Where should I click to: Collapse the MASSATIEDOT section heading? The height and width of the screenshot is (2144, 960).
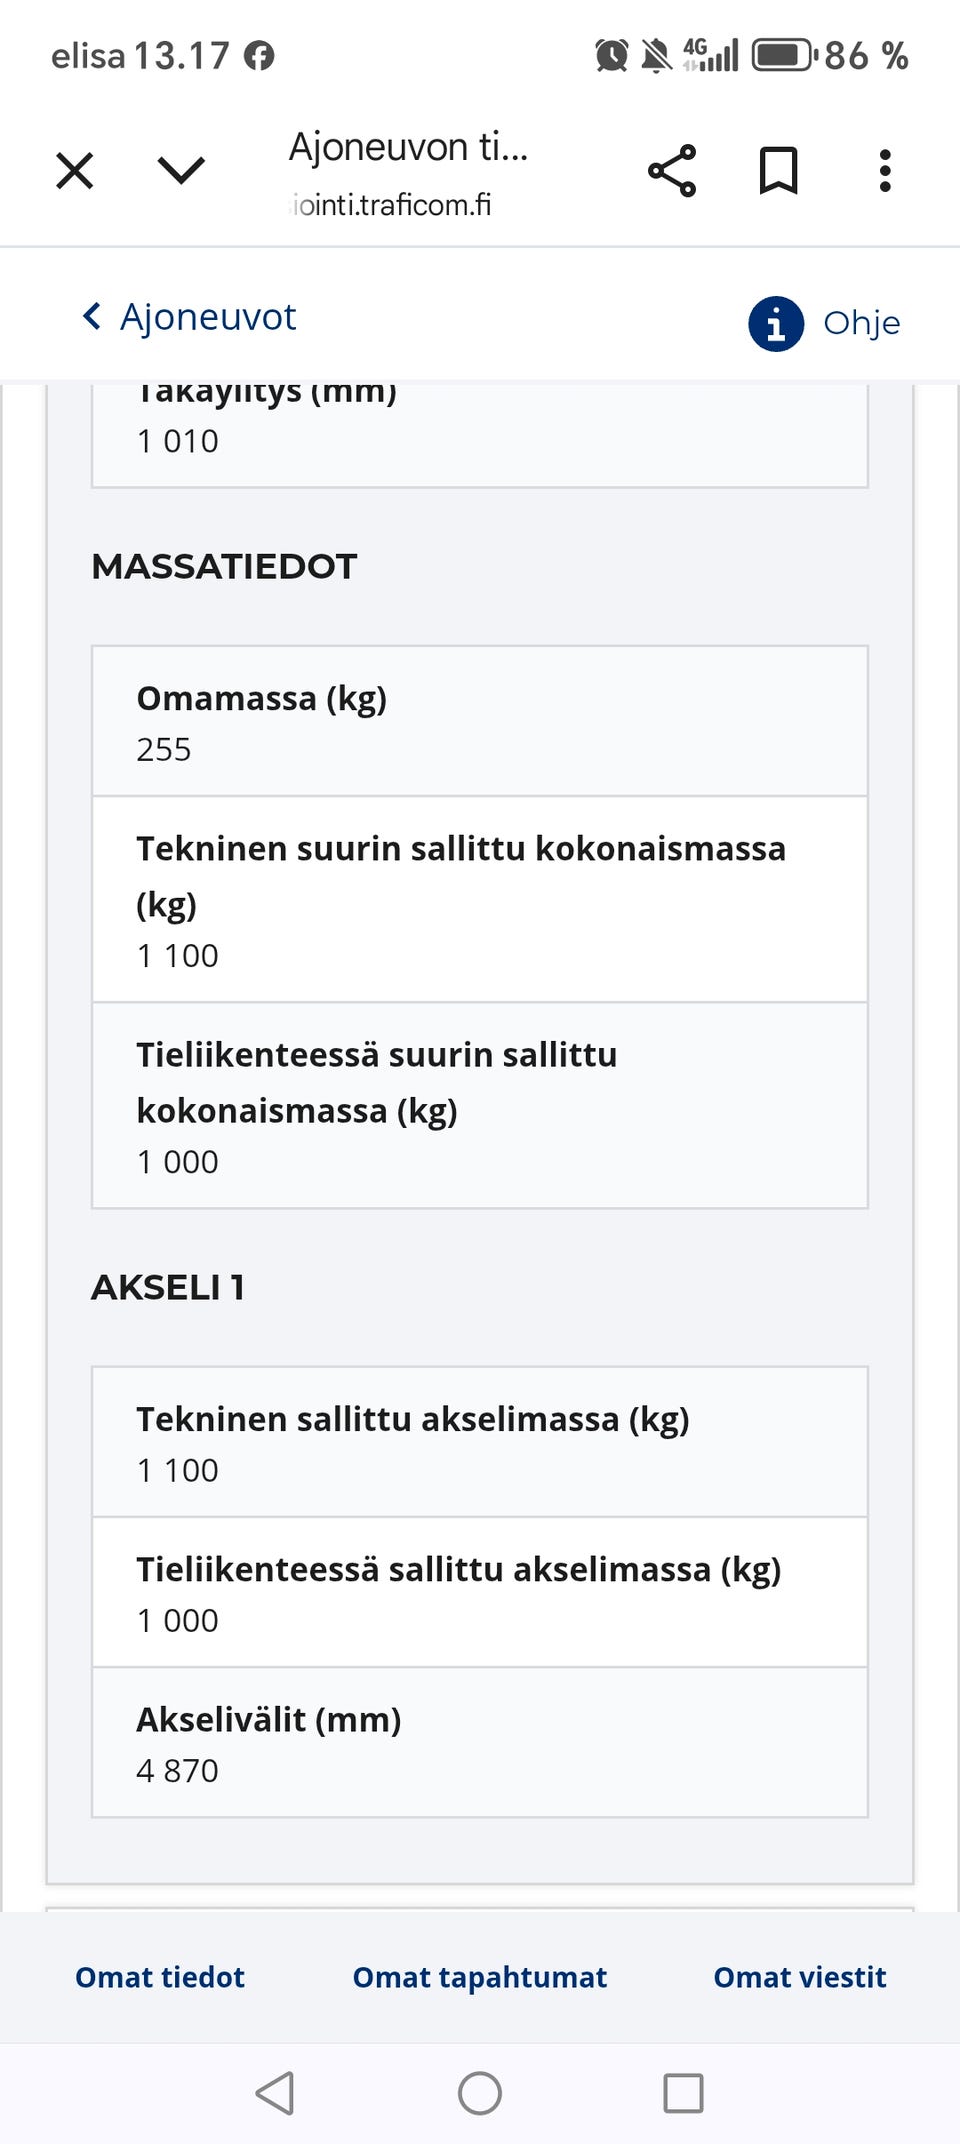[223, 567]
